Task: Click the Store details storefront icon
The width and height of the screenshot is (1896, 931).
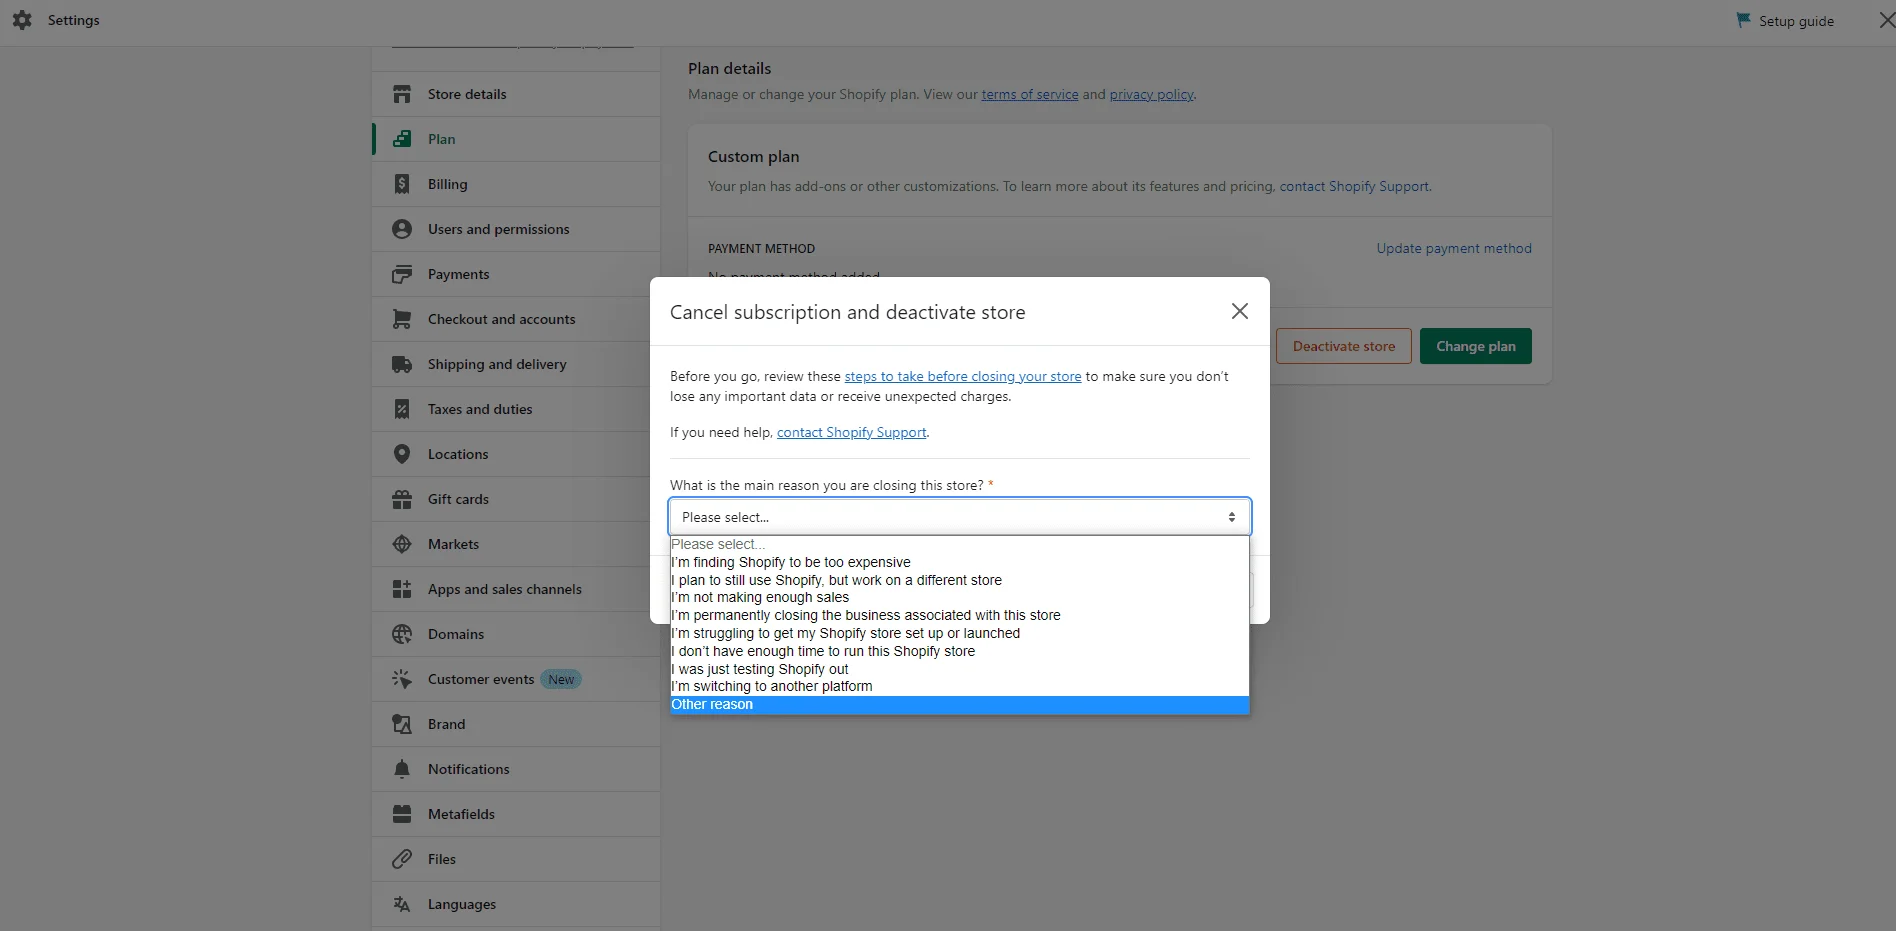Action: point(402,94)
